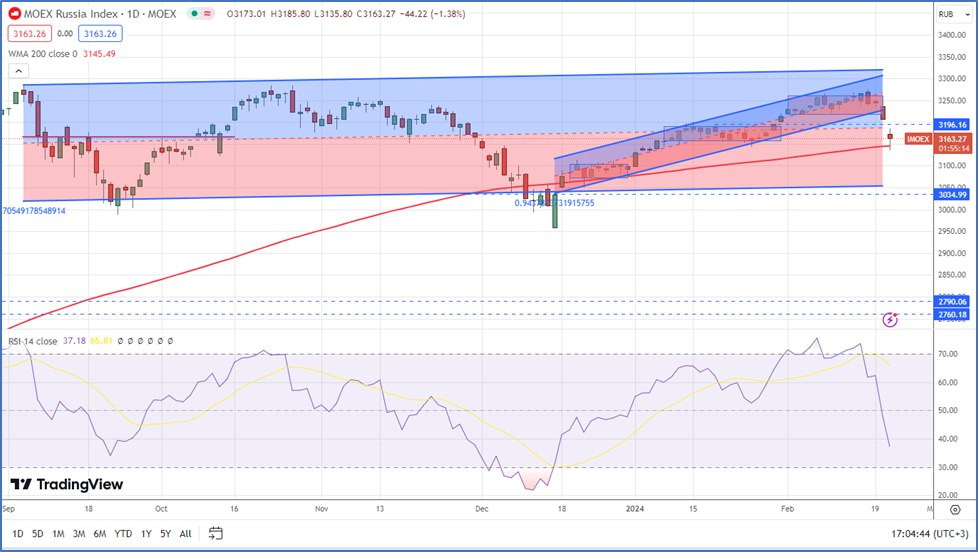Screen dimensions: 978x552
Task: Select the Fibonacci label ending 31915755
Action: coord(554,203)
